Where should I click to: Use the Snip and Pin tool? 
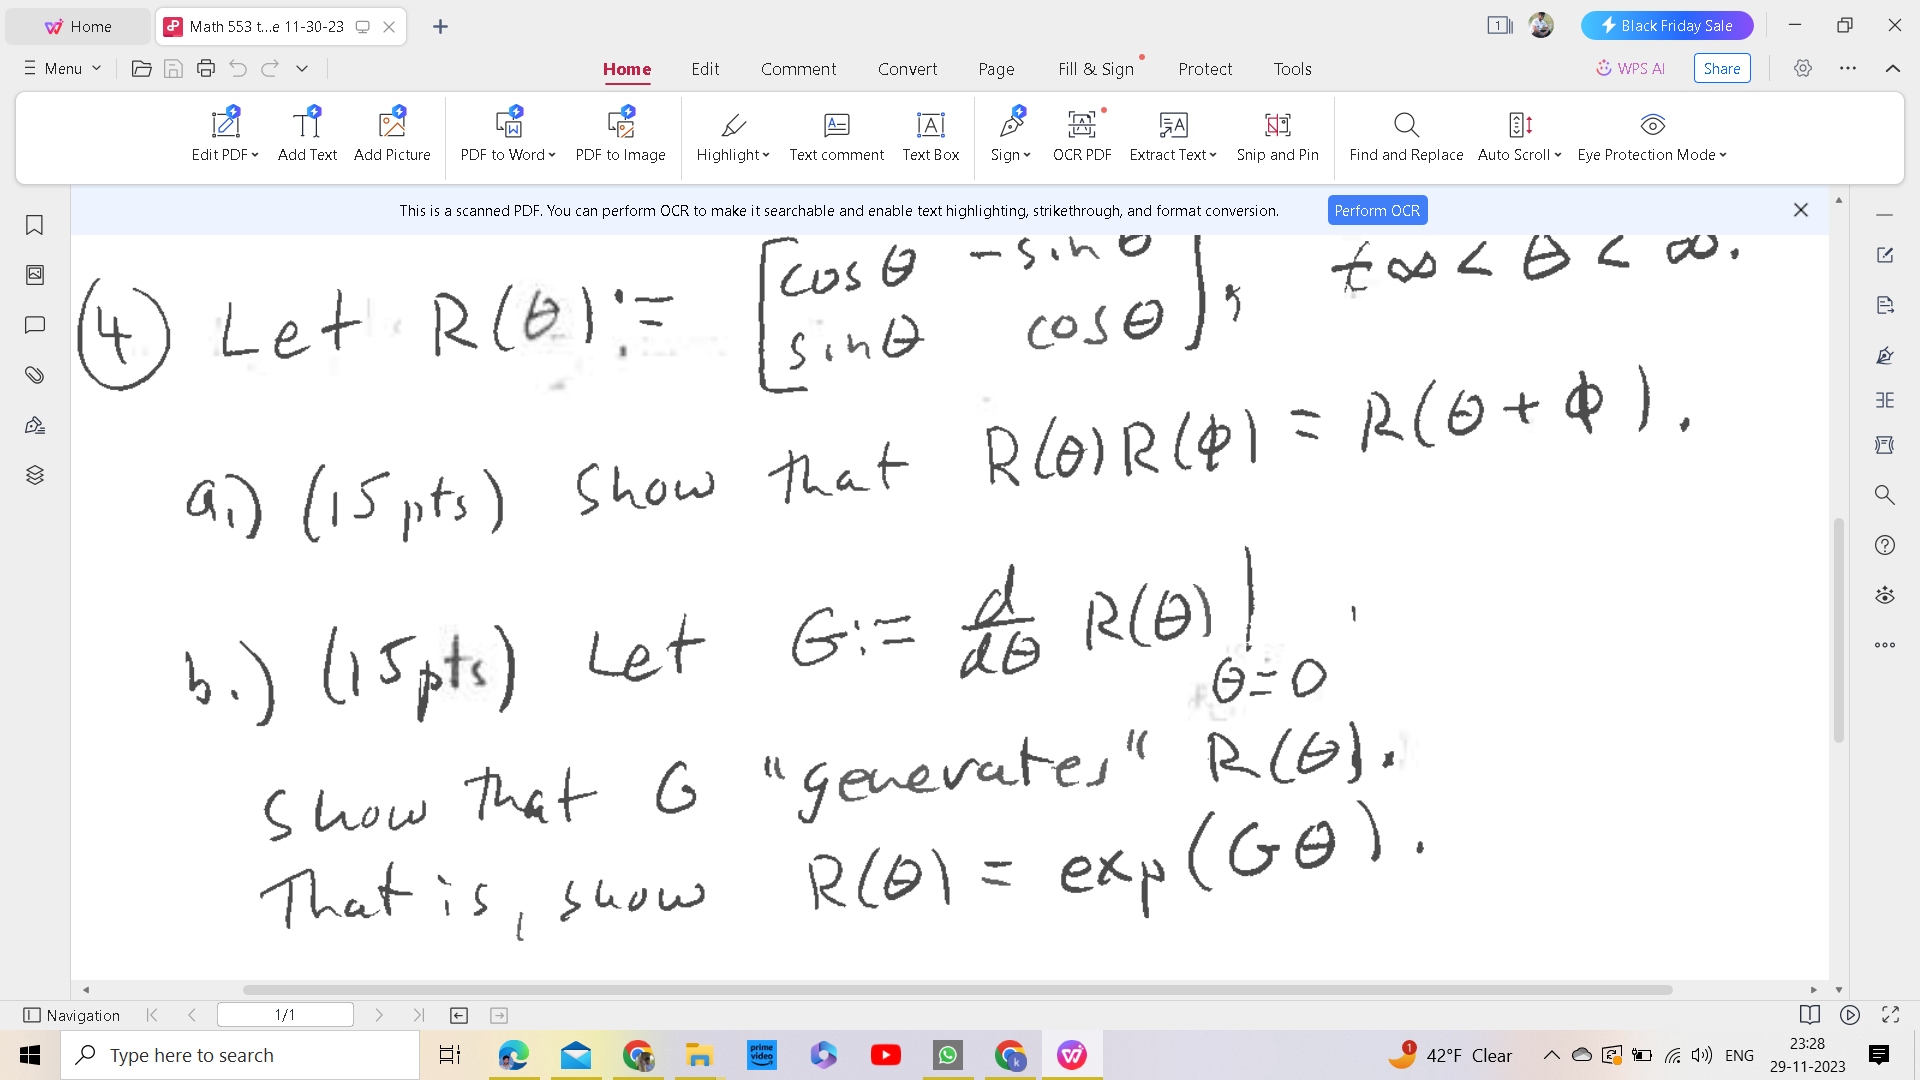1277,135
